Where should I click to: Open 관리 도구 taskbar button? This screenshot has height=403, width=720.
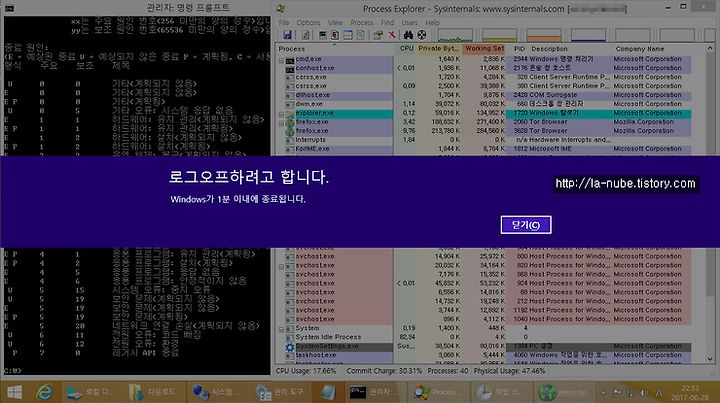(x=279, y=392)
